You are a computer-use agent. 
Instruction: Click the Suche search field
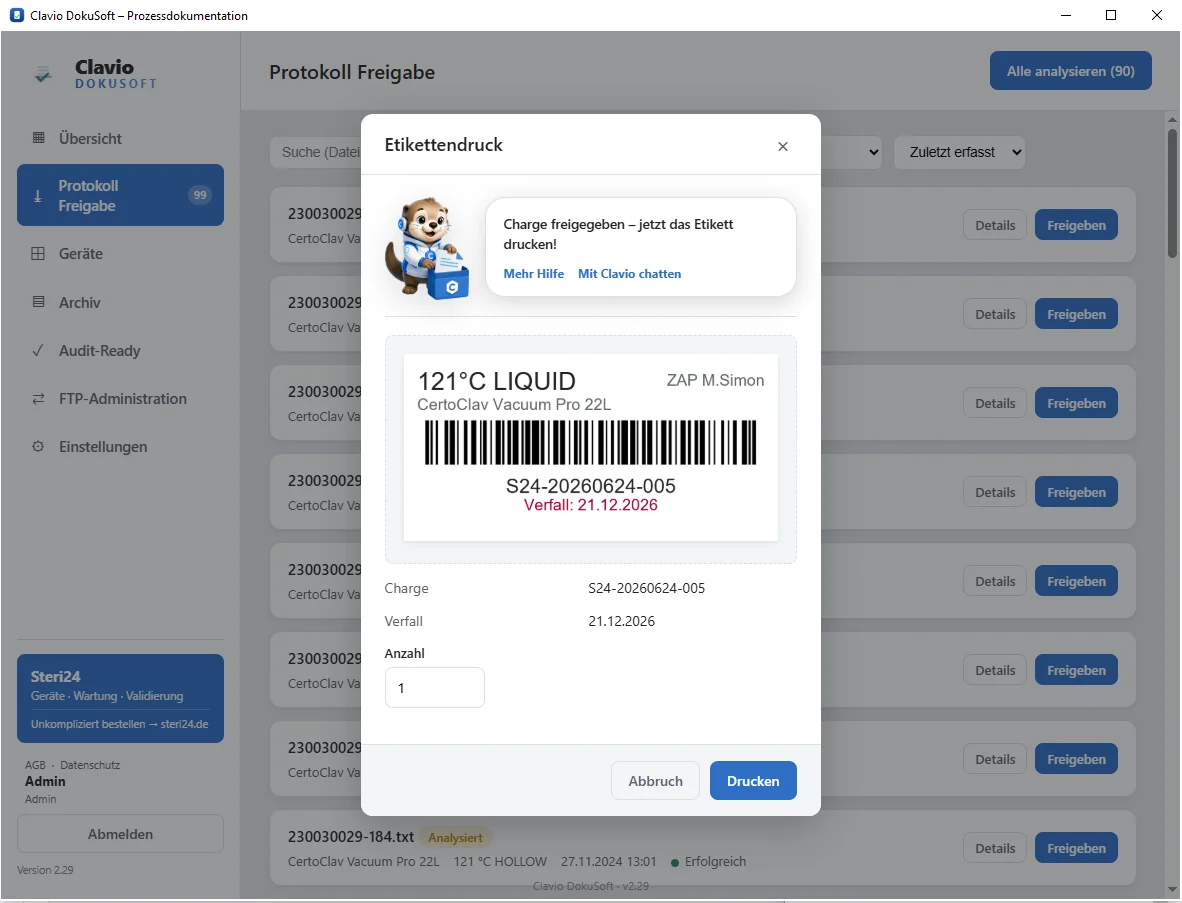click(x=316, y=152)
